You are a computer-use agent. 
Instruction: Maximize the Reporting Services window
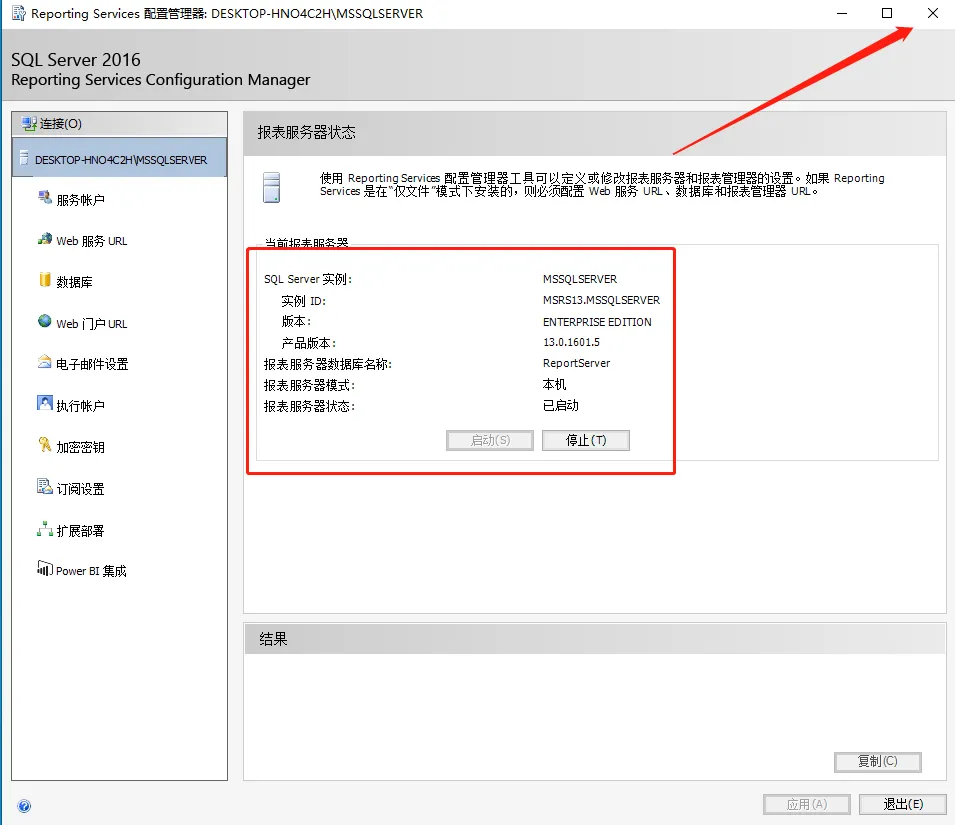[x=887, y=13]
